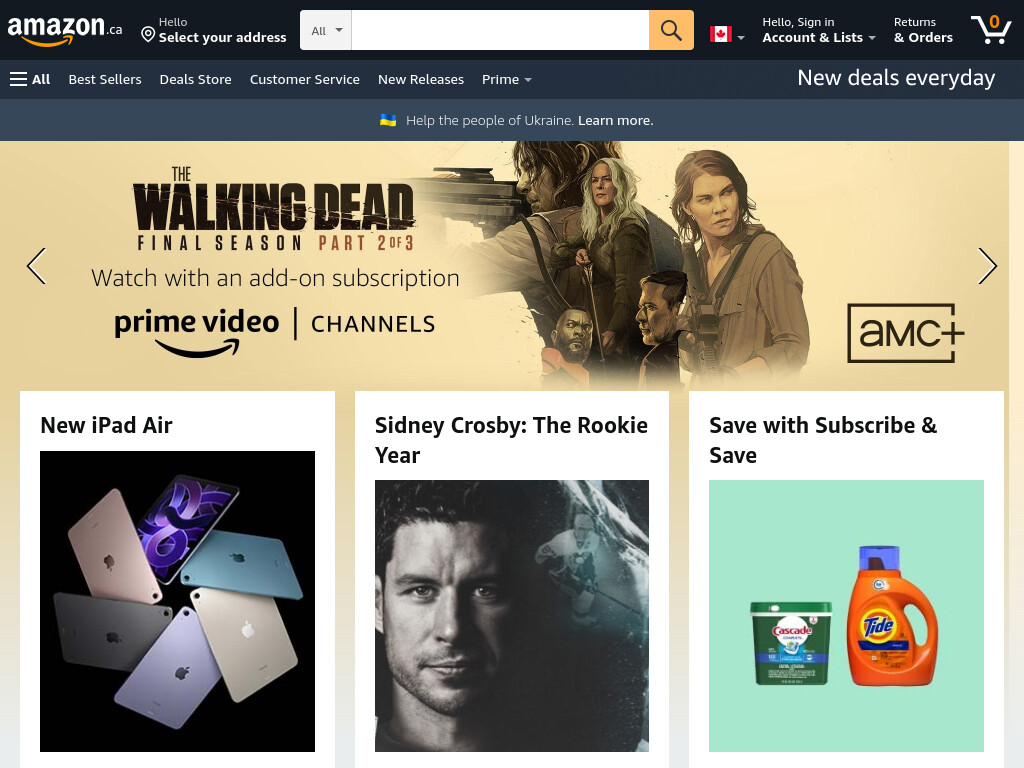Click the Canadian flag language selector
The width and height of the screenshot is (1024, 768).
tap(727, 34)
